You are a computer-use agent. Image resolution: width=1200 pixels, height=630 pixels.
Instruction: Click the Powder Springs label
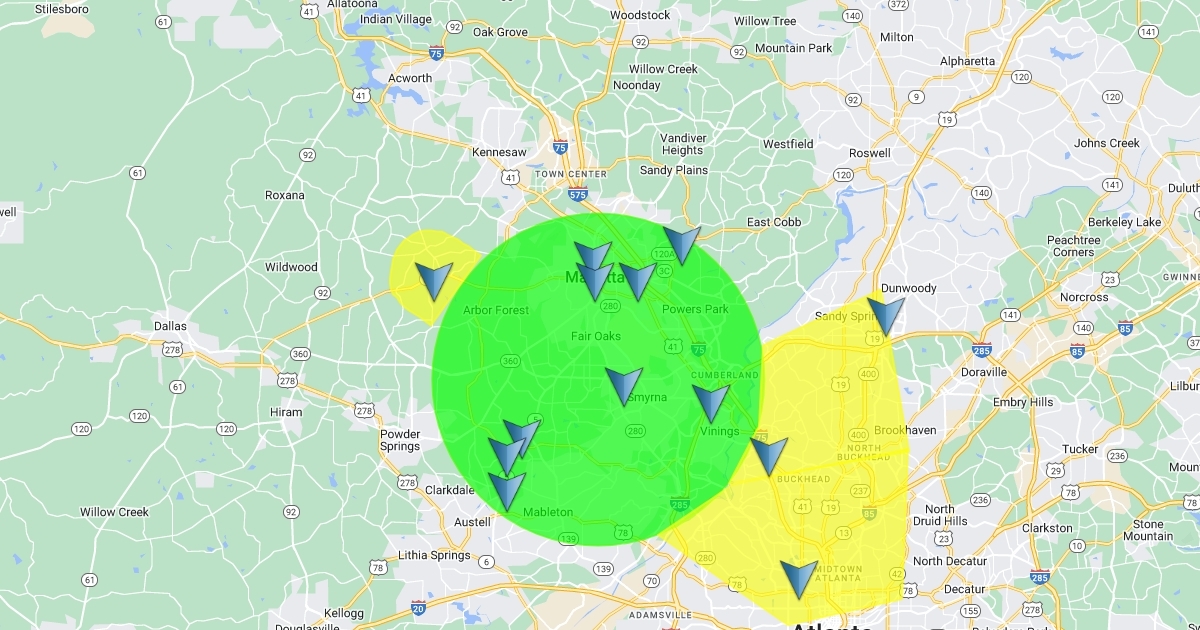pyautogui.click(x=400, y=440)
